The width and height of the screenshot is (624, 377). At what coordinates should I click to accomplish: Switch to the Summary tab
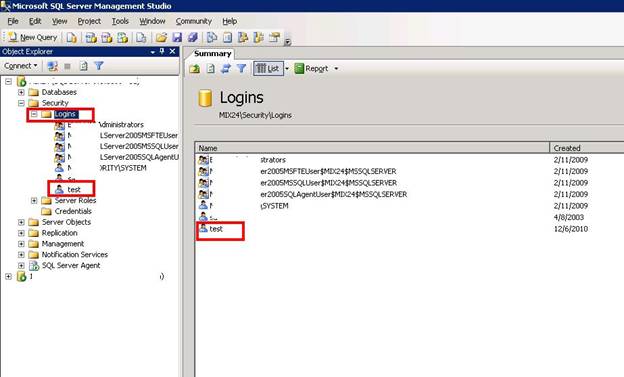[213, 54]
